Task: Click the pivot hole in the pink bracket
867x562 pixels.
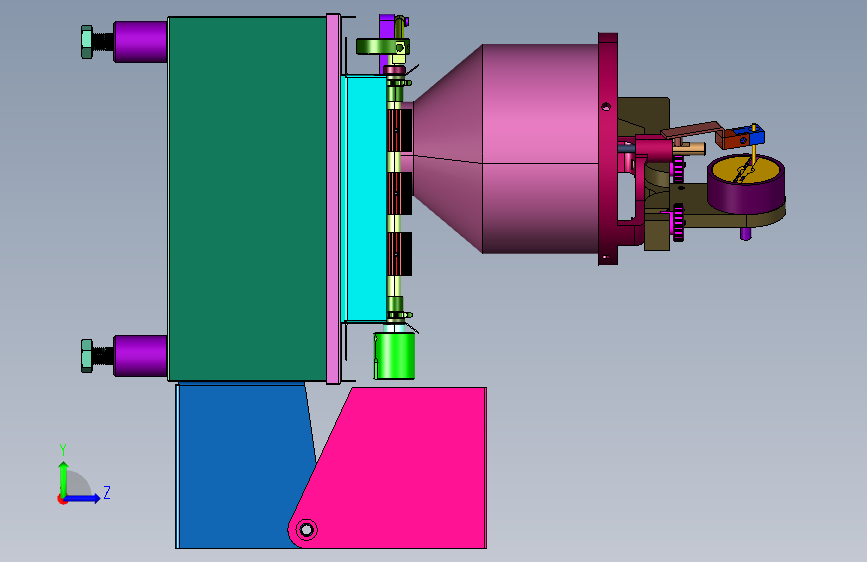Action: tap(306, 530)
